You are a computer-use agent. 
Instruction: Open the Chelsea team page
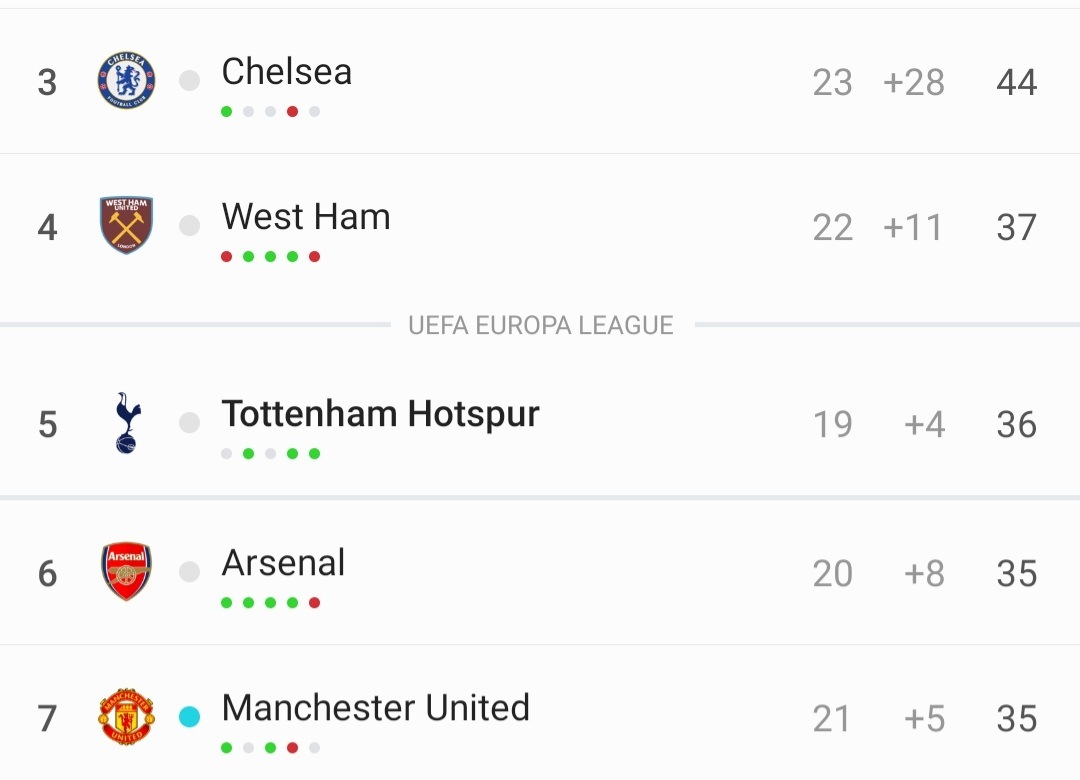point(287,72)
